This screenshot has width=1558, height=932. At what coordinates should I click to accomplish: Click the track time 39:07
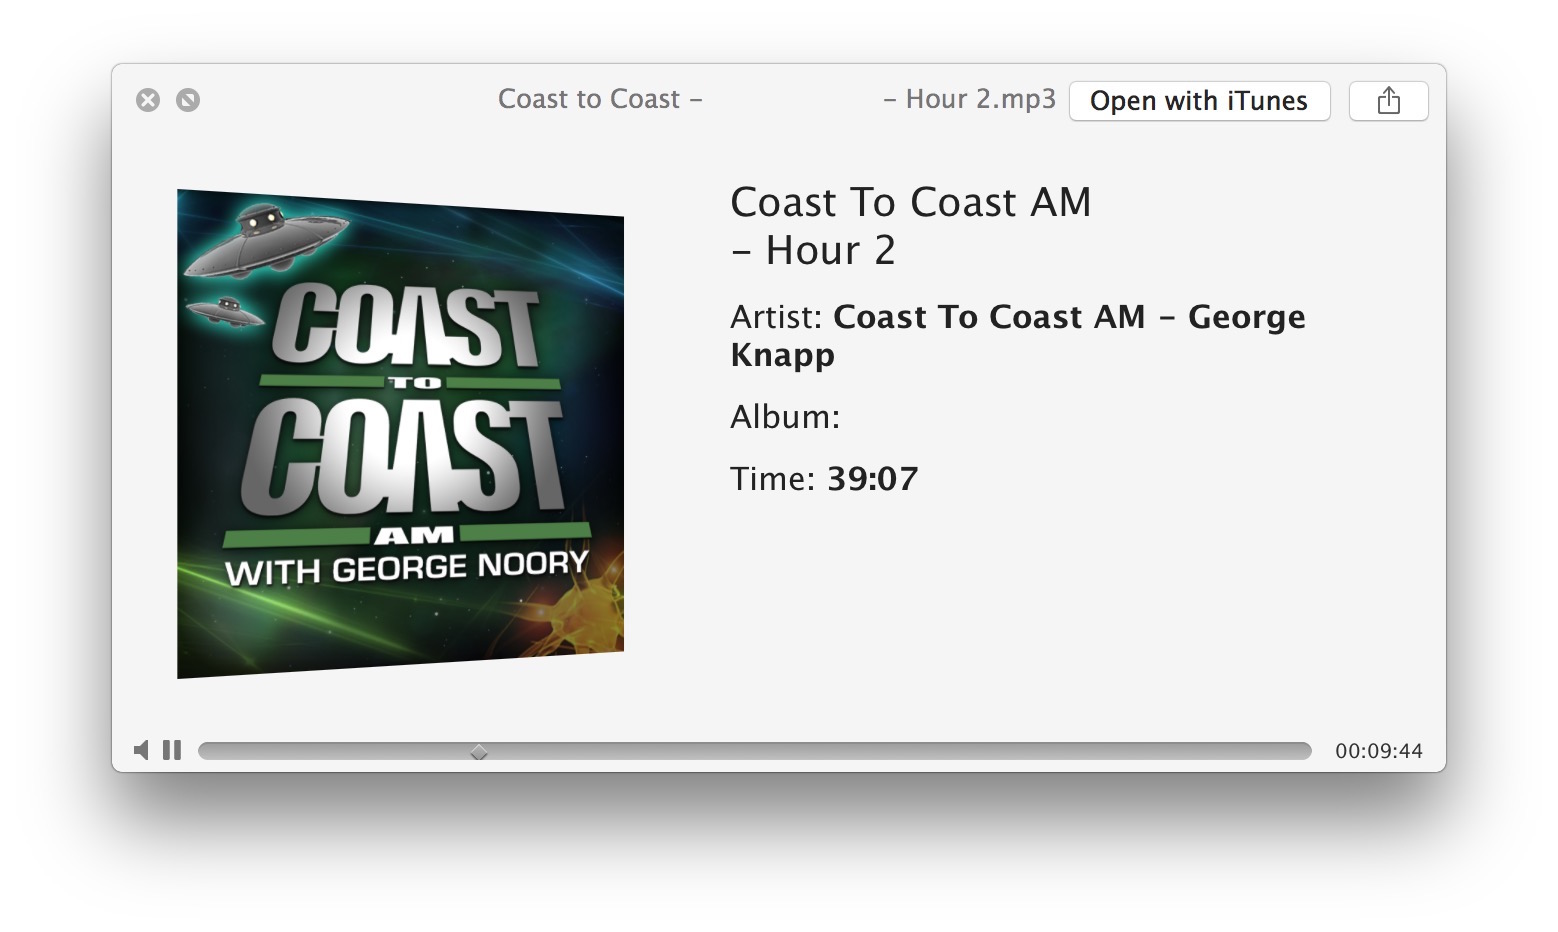(x=872, y=479)
